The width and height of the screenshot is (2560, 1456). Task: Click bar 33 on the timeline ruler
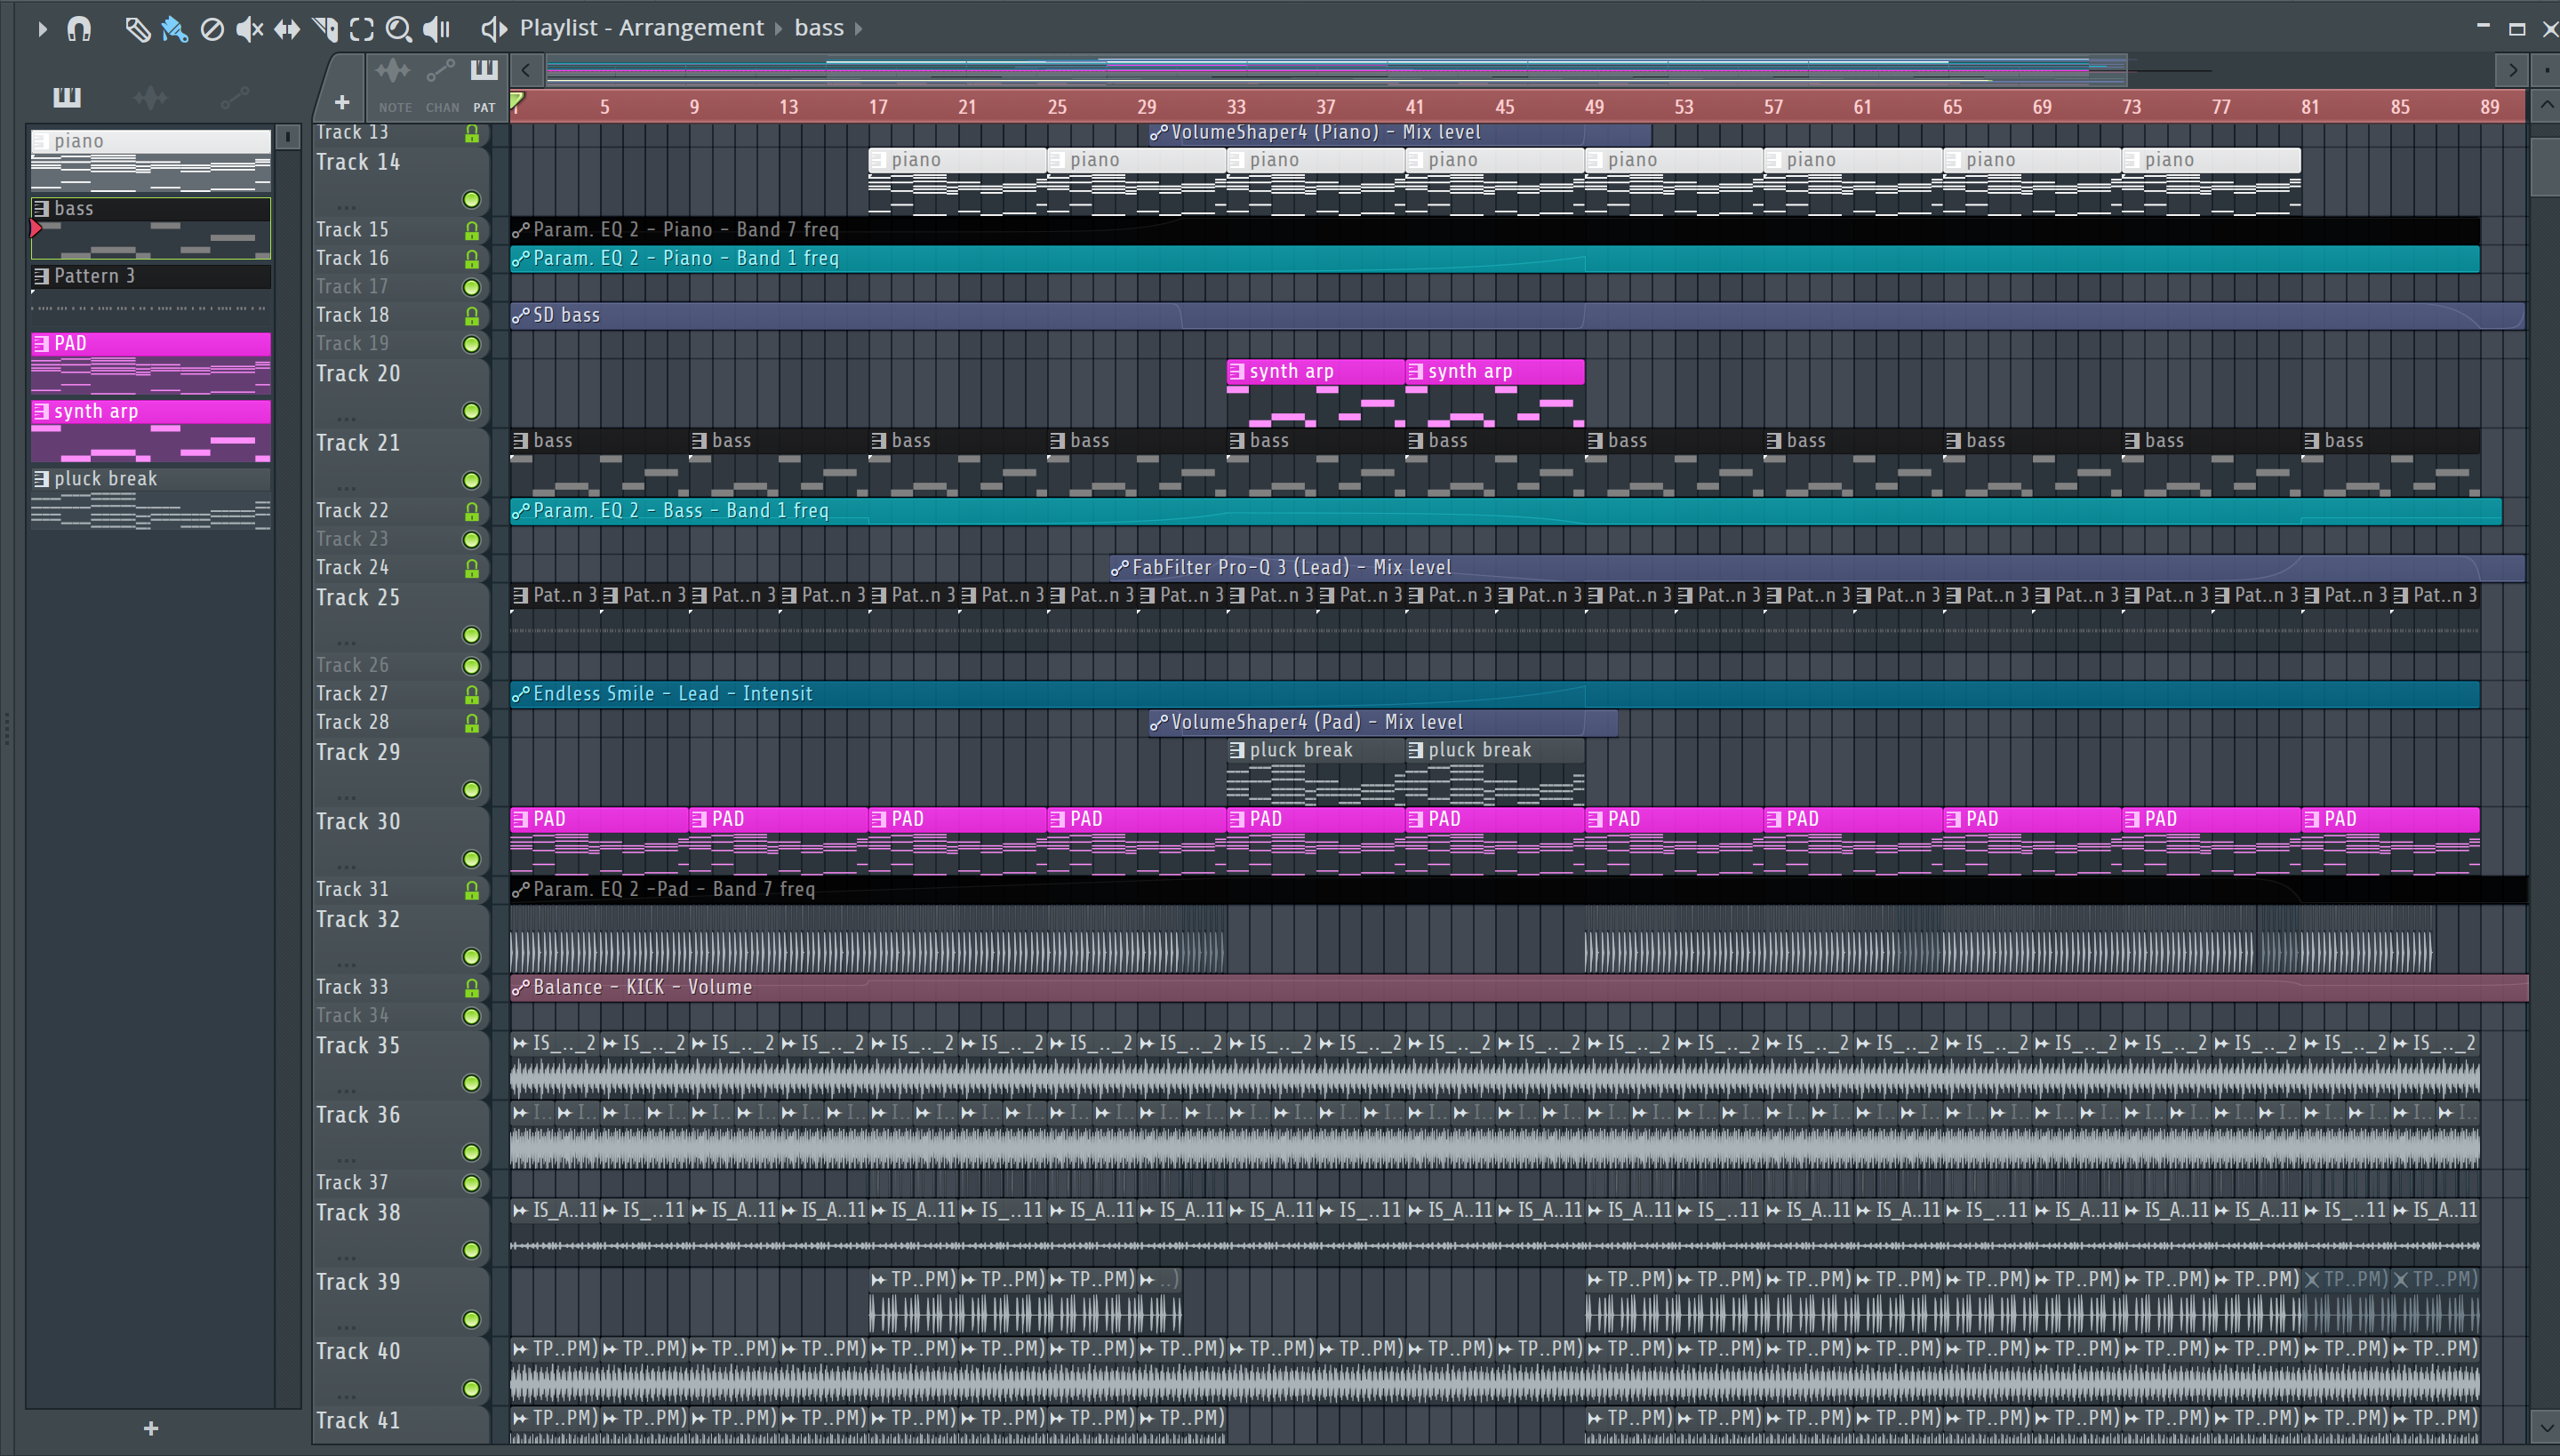click(x=1236, y=106)
